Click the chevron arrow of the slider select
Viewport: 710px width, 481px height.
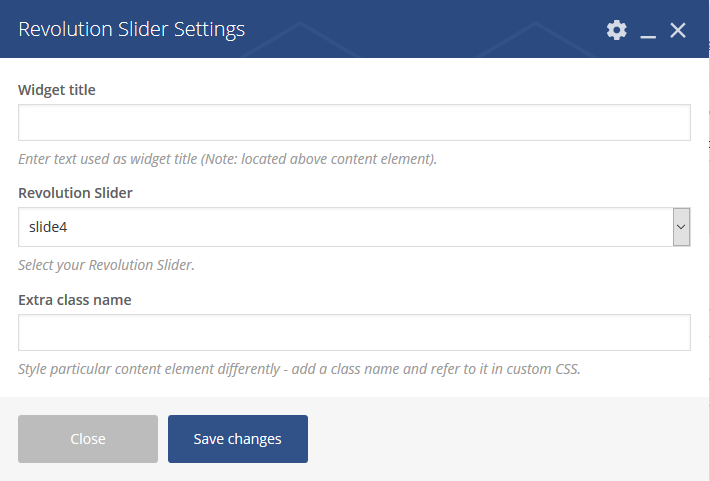click(x=681, y=227)
